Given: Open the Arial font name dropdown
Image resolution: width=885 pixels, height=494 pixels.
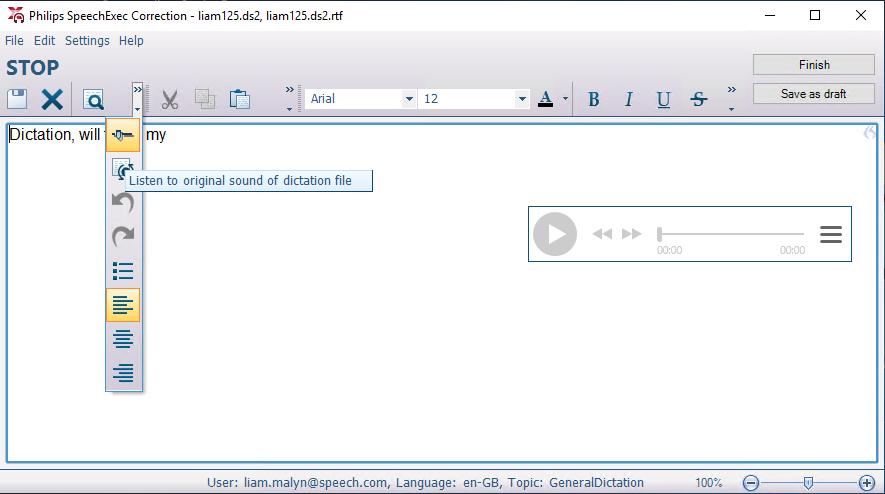Looking at the screenshot, I should [409, 99].
